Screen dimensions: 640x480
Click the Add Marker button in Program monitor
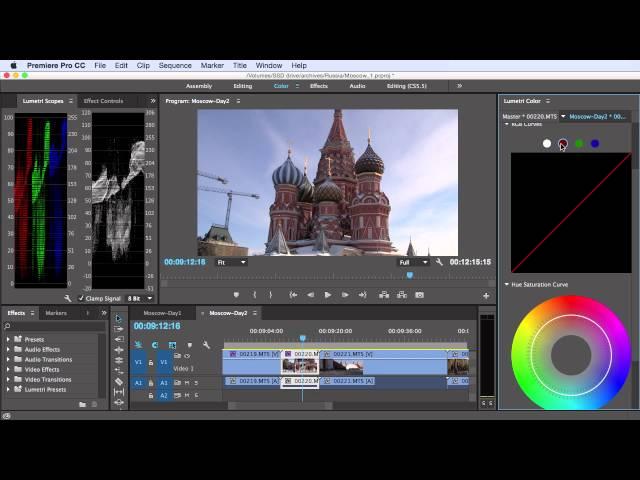pos(236,295)
